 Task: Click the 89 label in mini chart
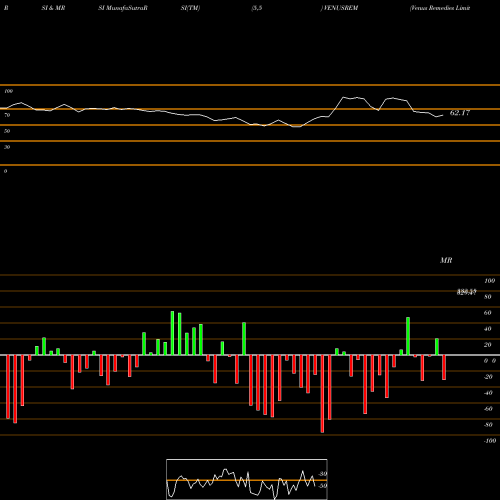[x=322, y=474]
